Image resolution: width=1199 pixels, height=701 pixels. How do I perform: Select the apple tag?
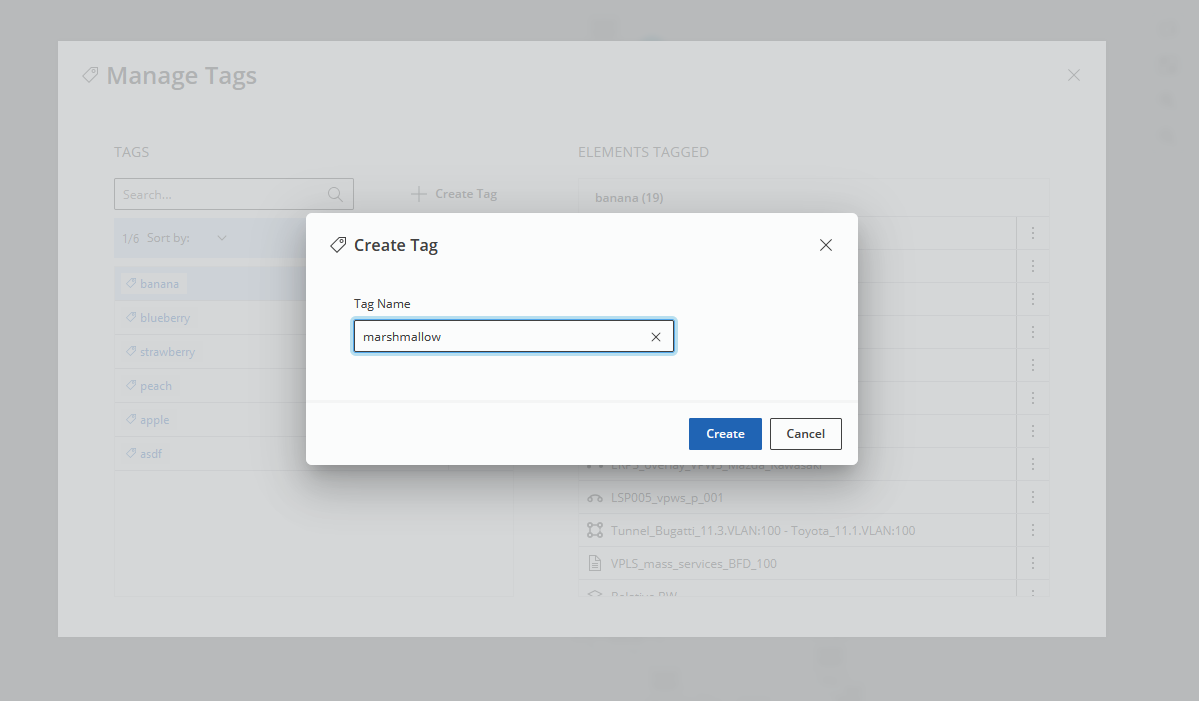coord(154,420)
